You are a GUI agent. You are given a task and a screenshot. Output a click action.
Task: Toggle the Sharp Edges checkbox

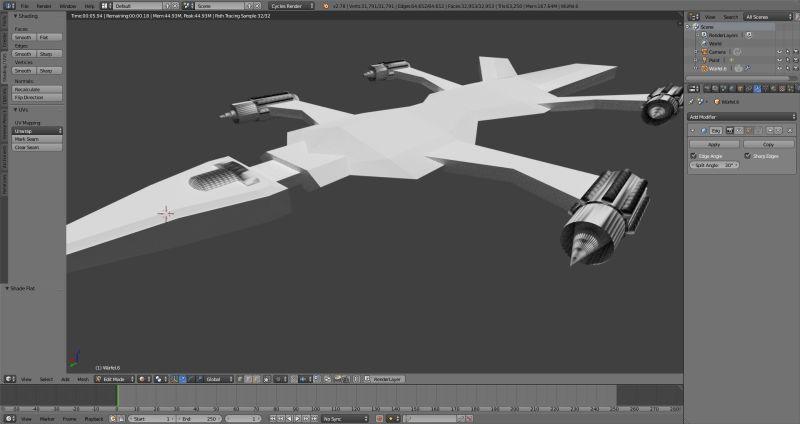click(747, 156)
